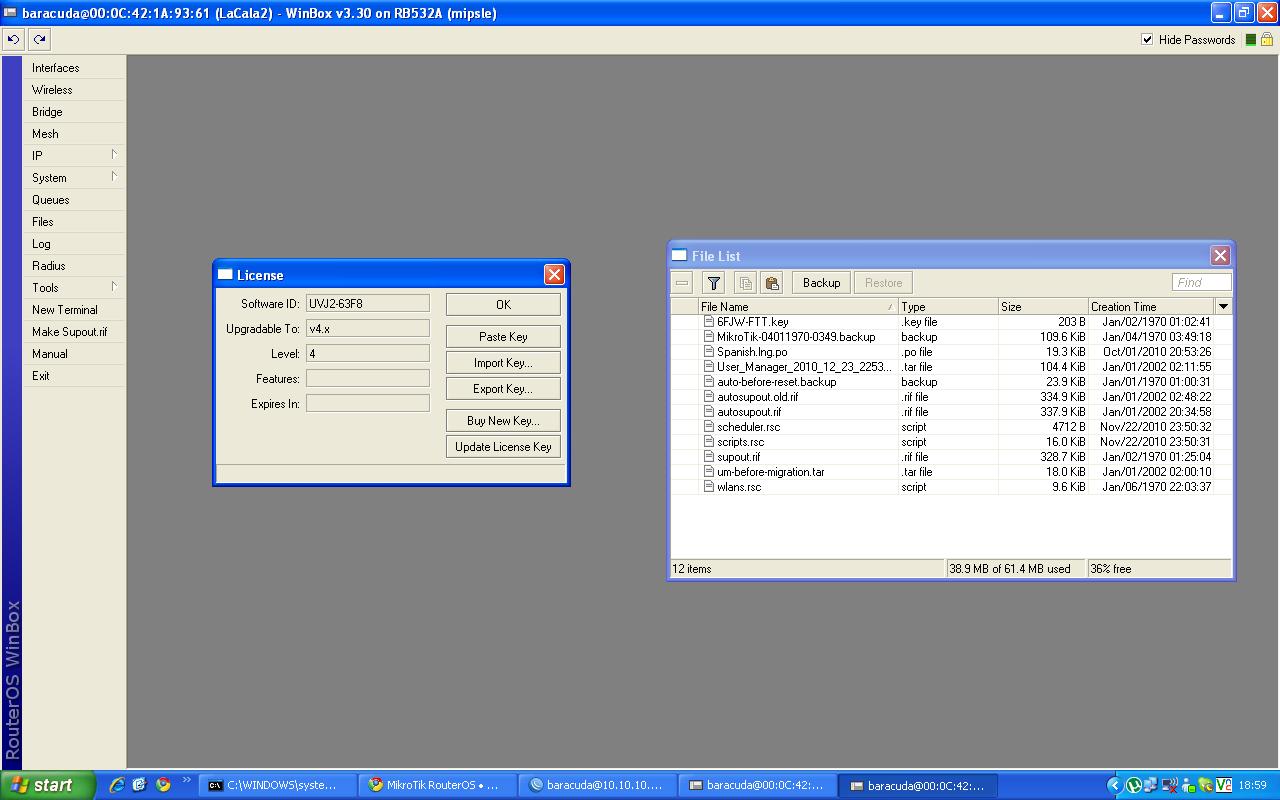1280x800 pixels.
Task: Open the Manual menu item
Action: tap(75, 354)
